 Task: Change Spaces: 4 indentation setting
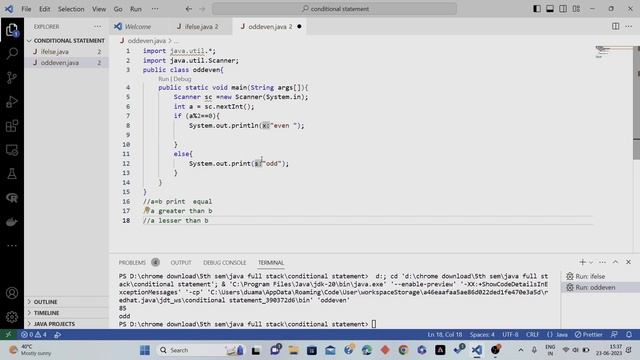tap(482, 335)
